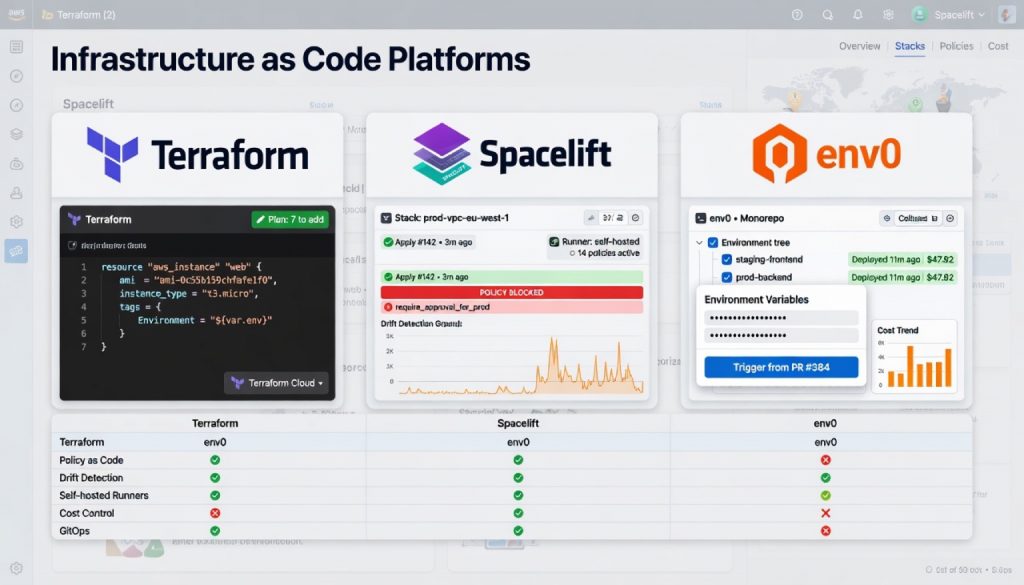The width and height of the screenshot is (1024, 585).
Task: Click the Self-hosted Runners row label
Action: [x=104, y=496]
